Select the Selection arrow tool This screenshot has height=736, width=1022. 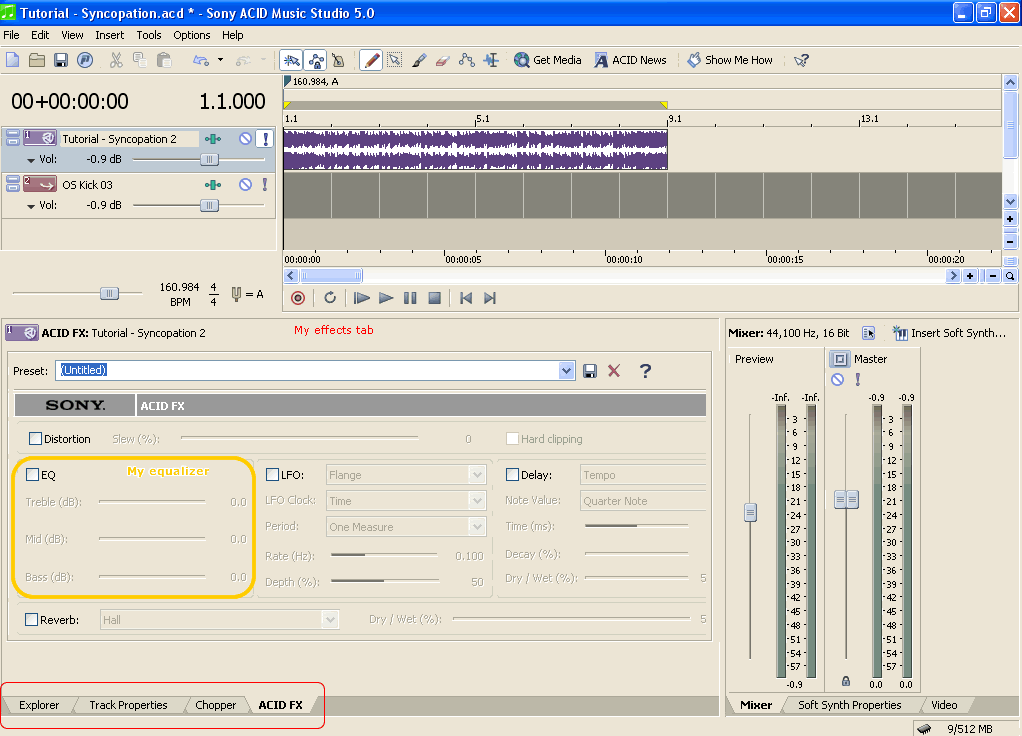[x=394, y=60]
